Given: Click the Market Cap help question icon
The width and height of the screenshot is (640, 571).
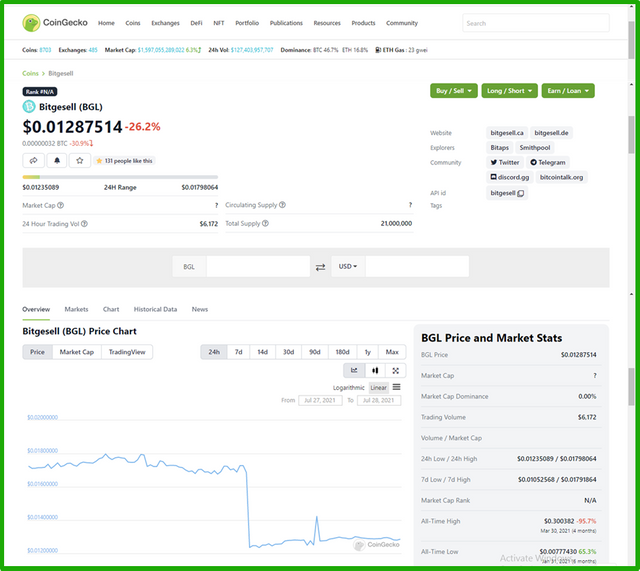Looking at the screenshot, I should click(60, 205).
